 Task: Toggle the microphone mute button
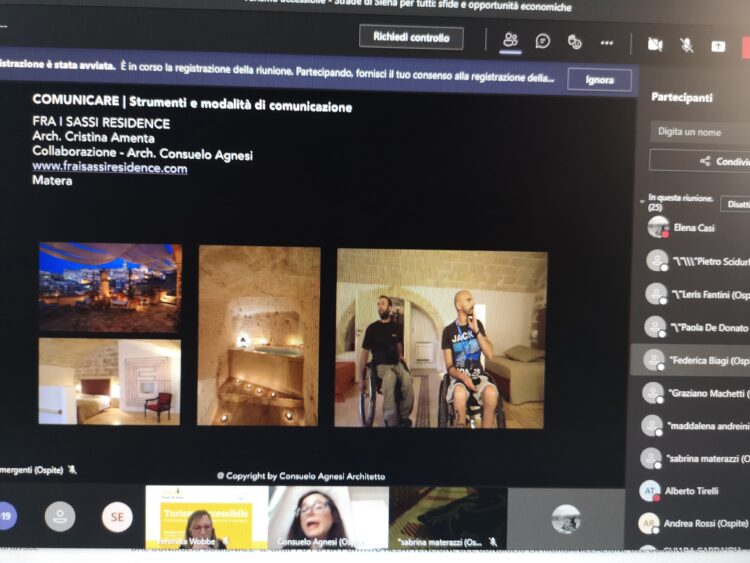[687, 45]
